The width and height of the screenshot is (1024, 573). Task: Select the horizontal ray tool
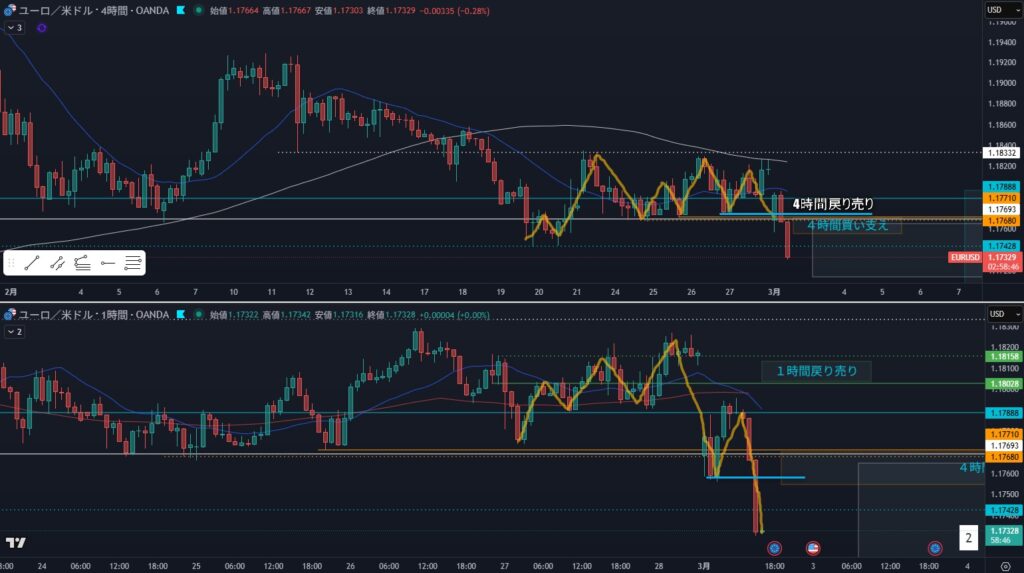click(108, 264)
